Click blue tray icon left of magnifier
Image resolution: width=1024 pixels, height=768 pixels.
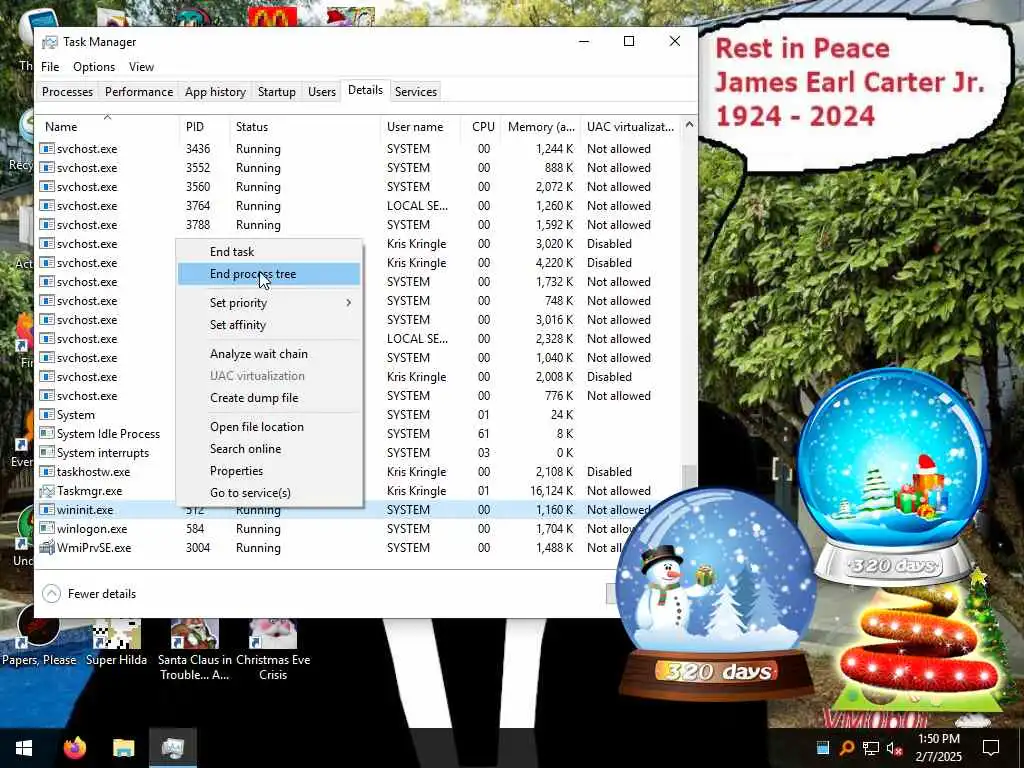[x=823, y=748]
